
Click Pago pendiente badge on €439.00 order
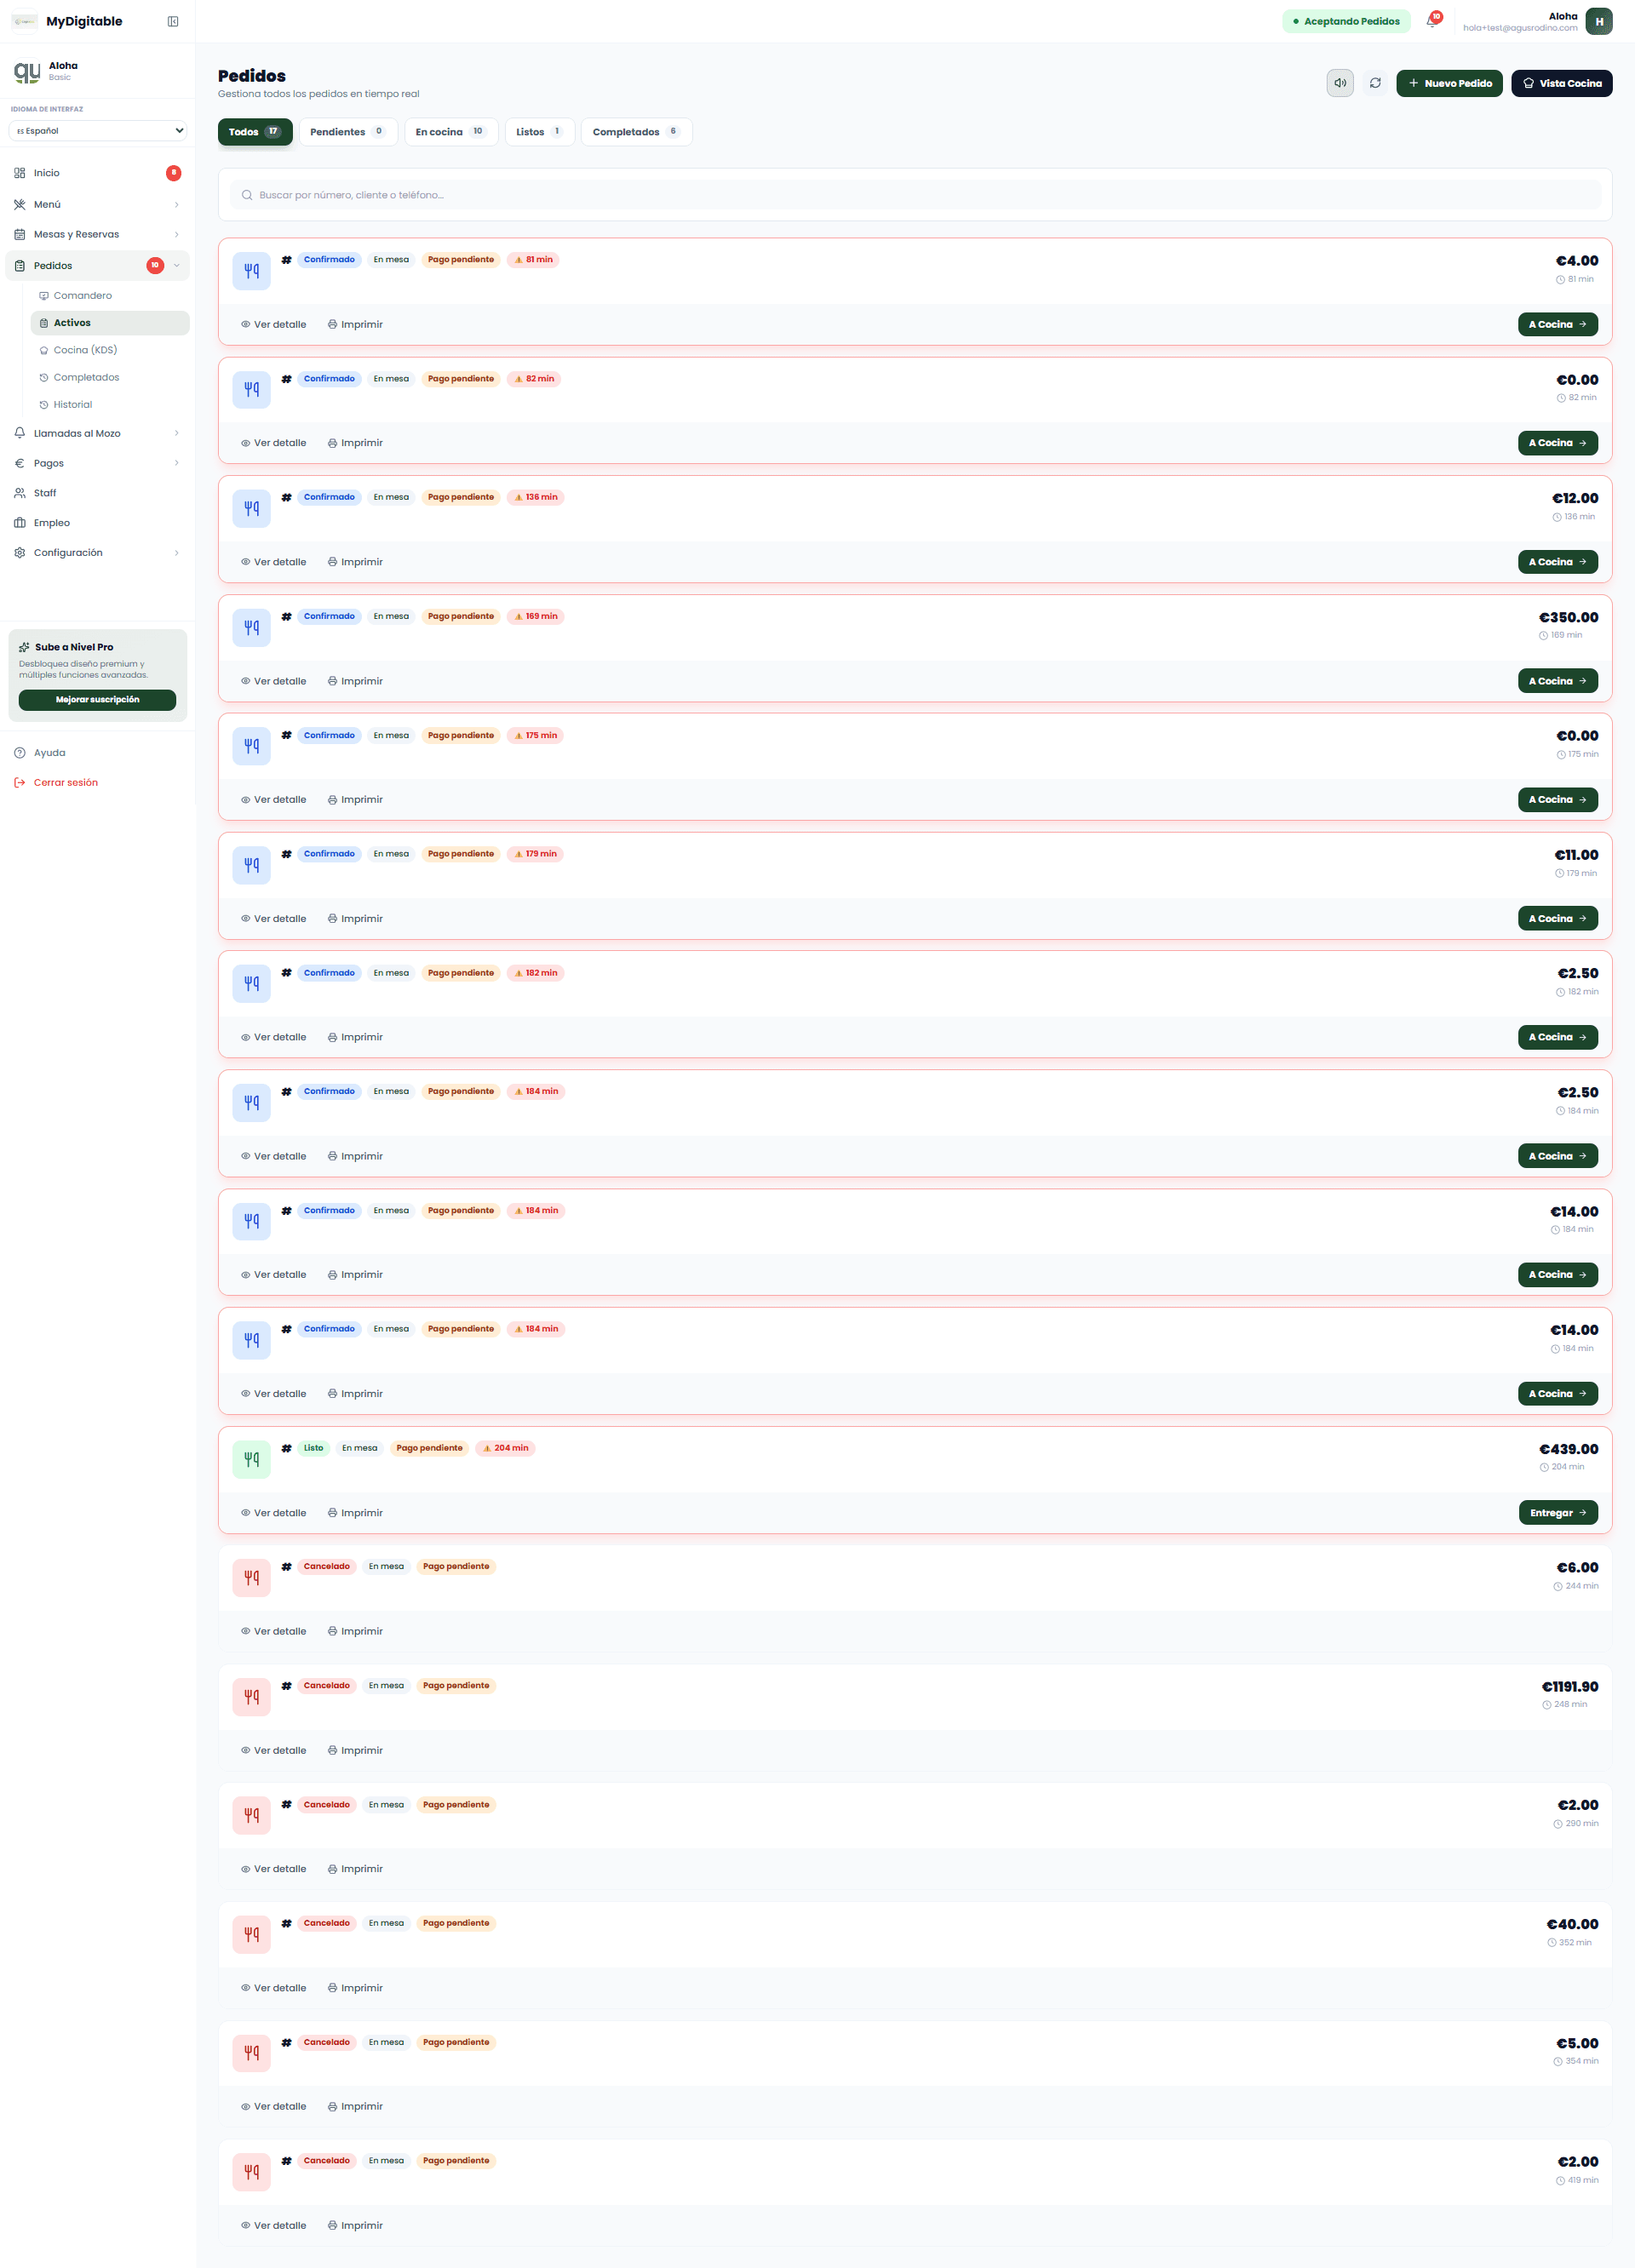tap(429, 1448)
